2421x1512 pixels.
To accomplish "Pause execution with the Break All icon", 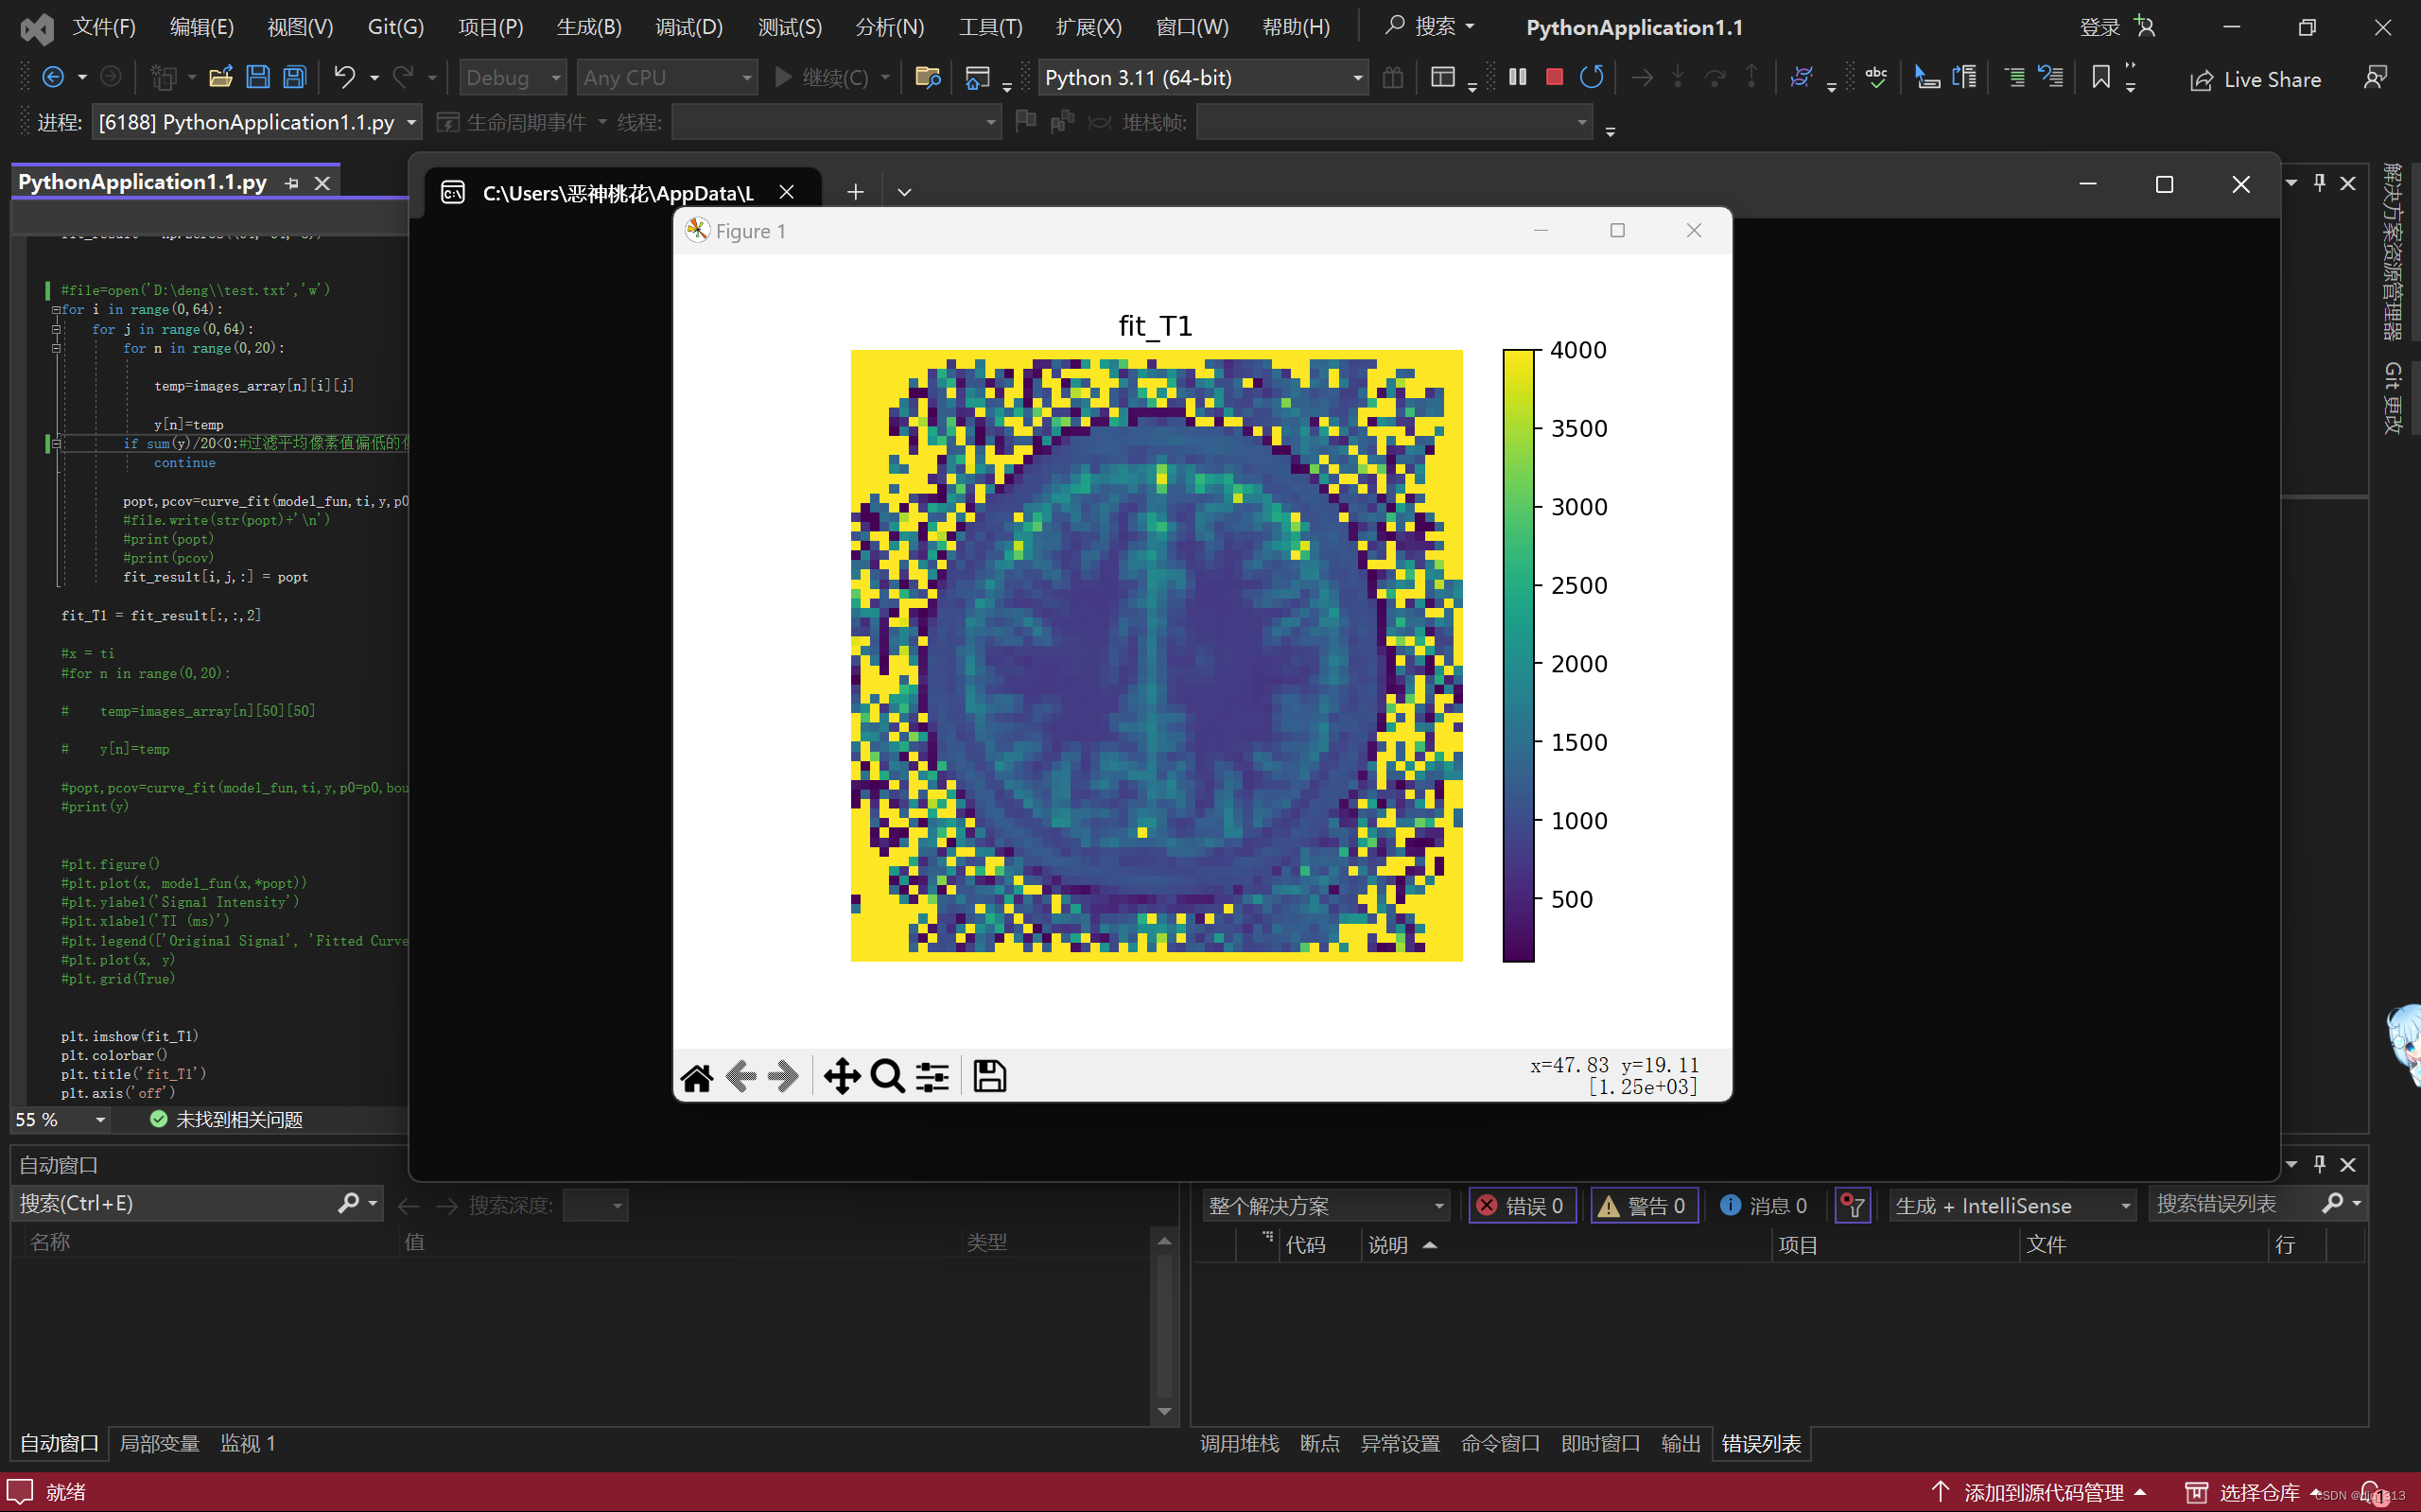I will pos(1517,77).
